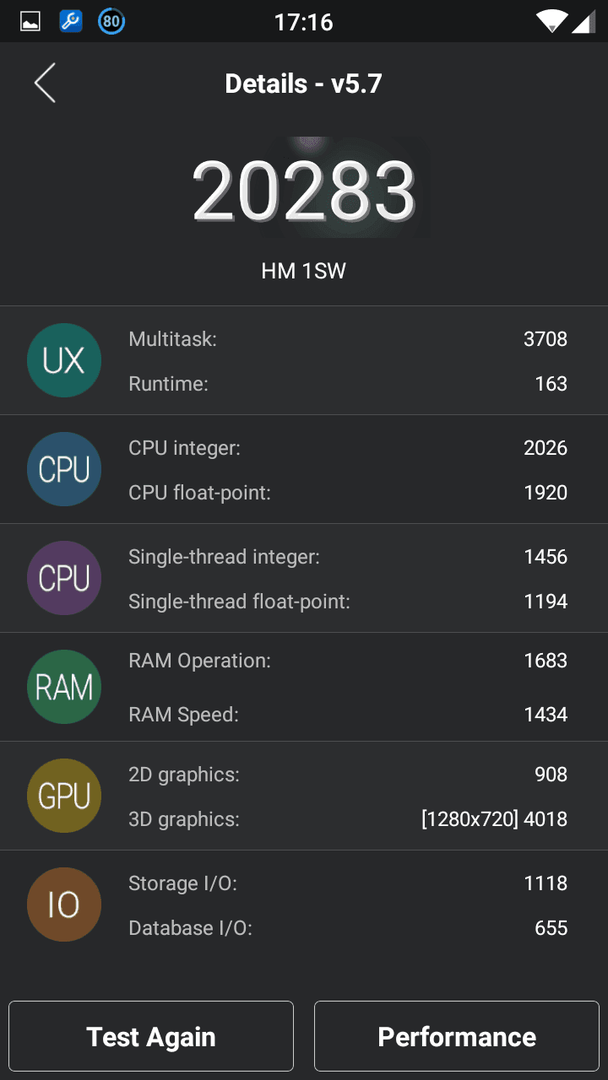Tap the purple CPU circle icon
608x1080 pixels.
64,578
